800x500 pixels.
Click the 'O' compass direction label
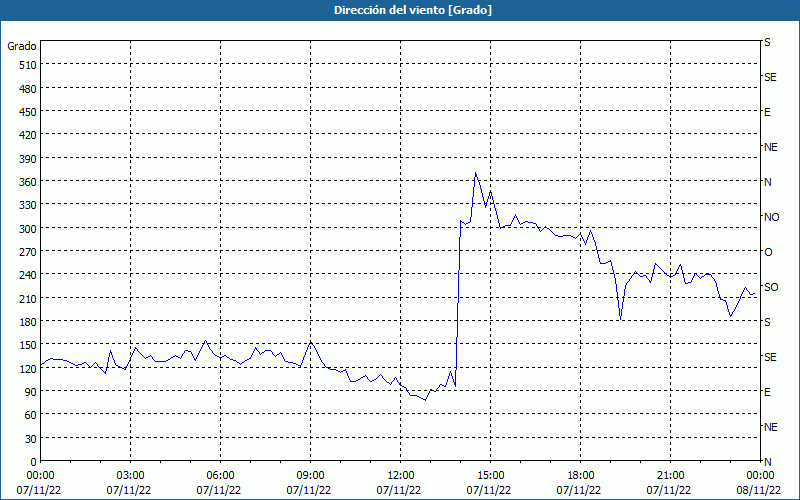[x=768, y=253]
